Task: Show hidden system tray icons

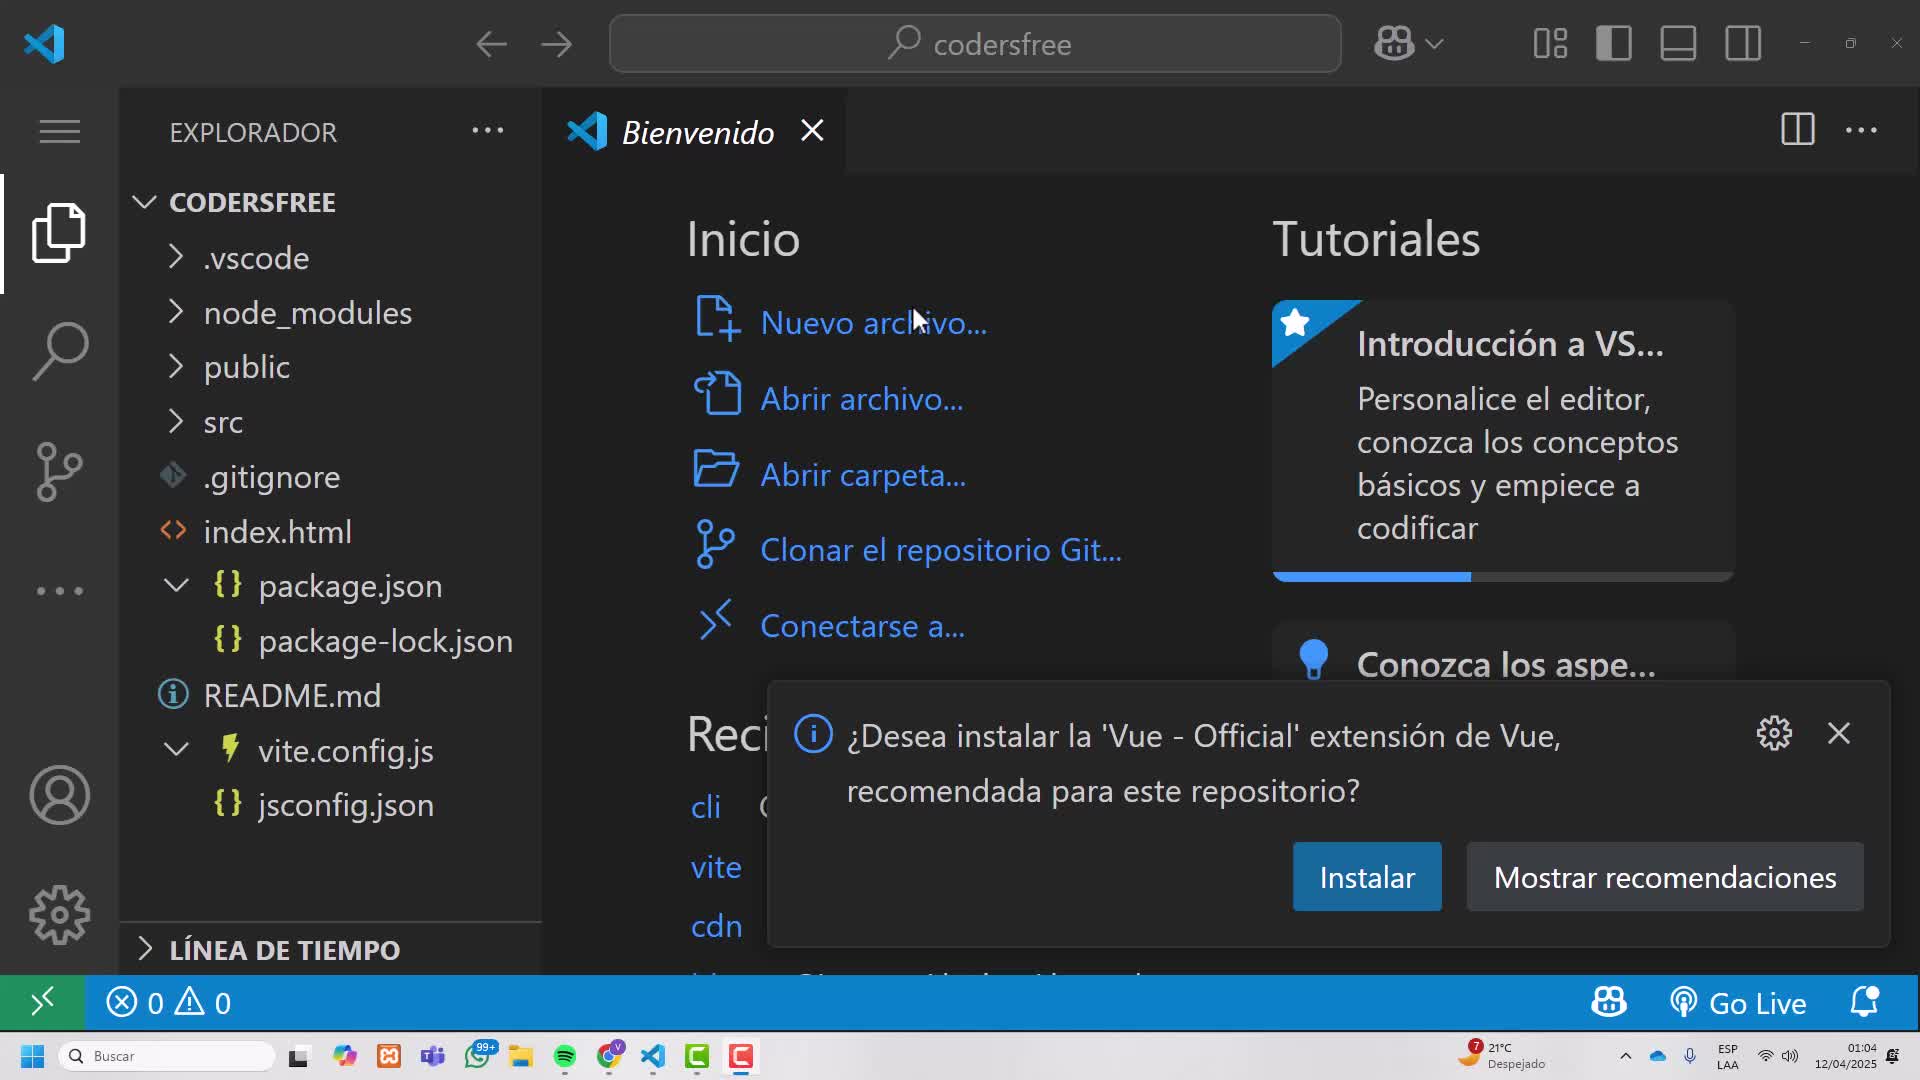Action: [1625, 1056]
